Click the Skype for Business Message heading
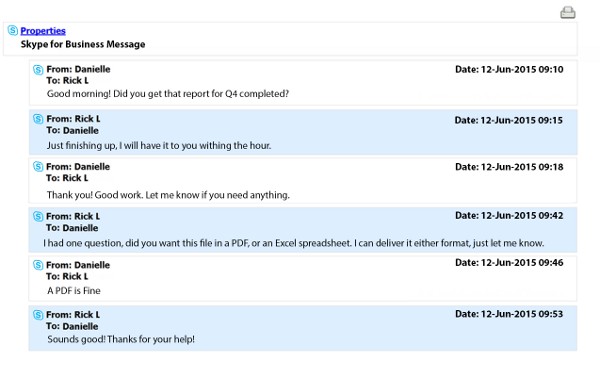 point(83,44)
